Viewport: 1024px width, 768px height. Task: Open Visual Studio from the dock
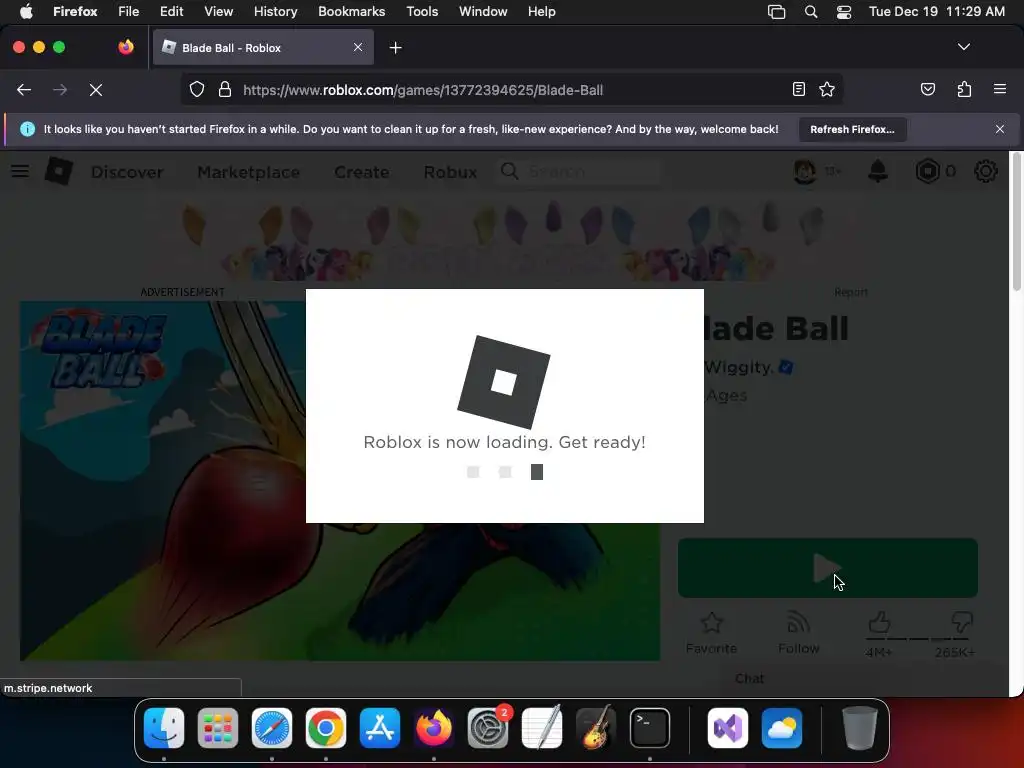point(728,728)
